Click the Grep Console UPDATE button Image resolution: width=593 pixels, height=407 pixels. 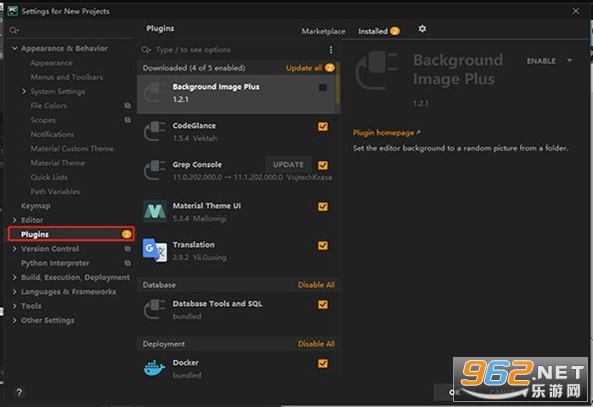pyautogui.click(x=288, y=165)
